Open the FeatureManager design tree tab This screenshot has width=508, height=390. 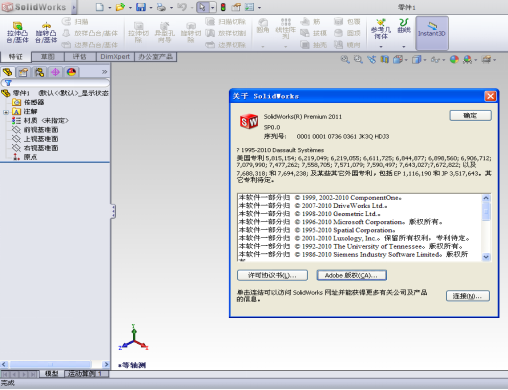click(x=7, y=72)
